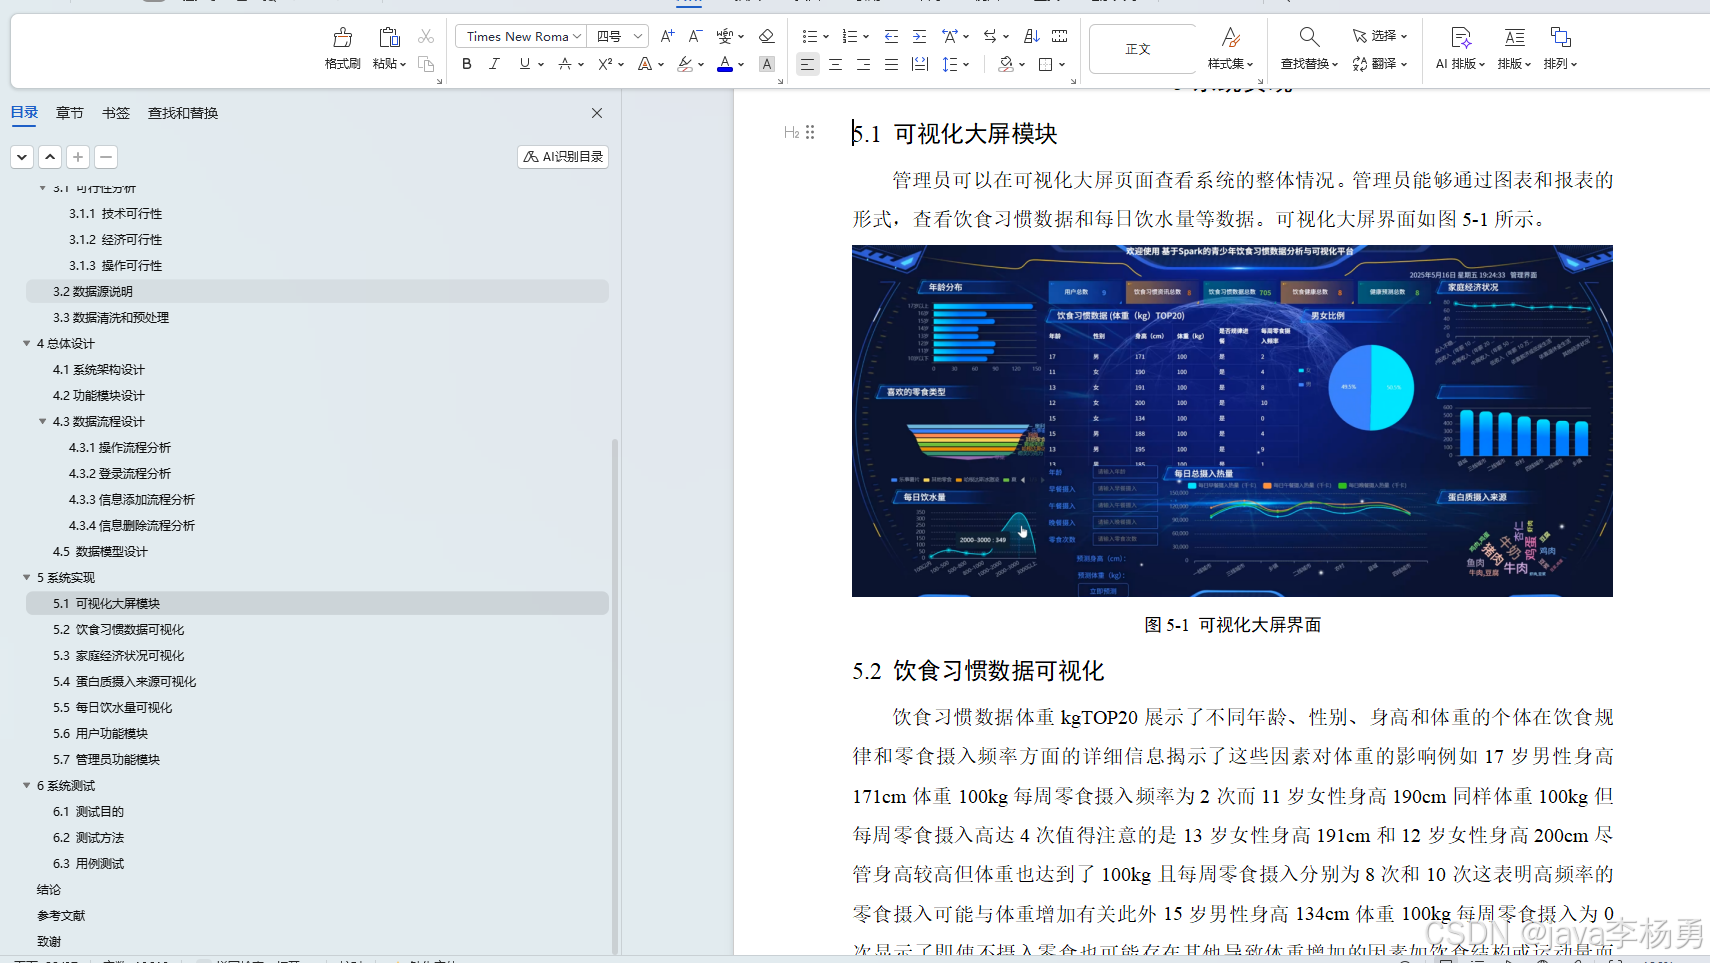The height and width of the screenshot is (963, 1710).
Task: Switch to the 书签 tab
Action: pos(116,113)
